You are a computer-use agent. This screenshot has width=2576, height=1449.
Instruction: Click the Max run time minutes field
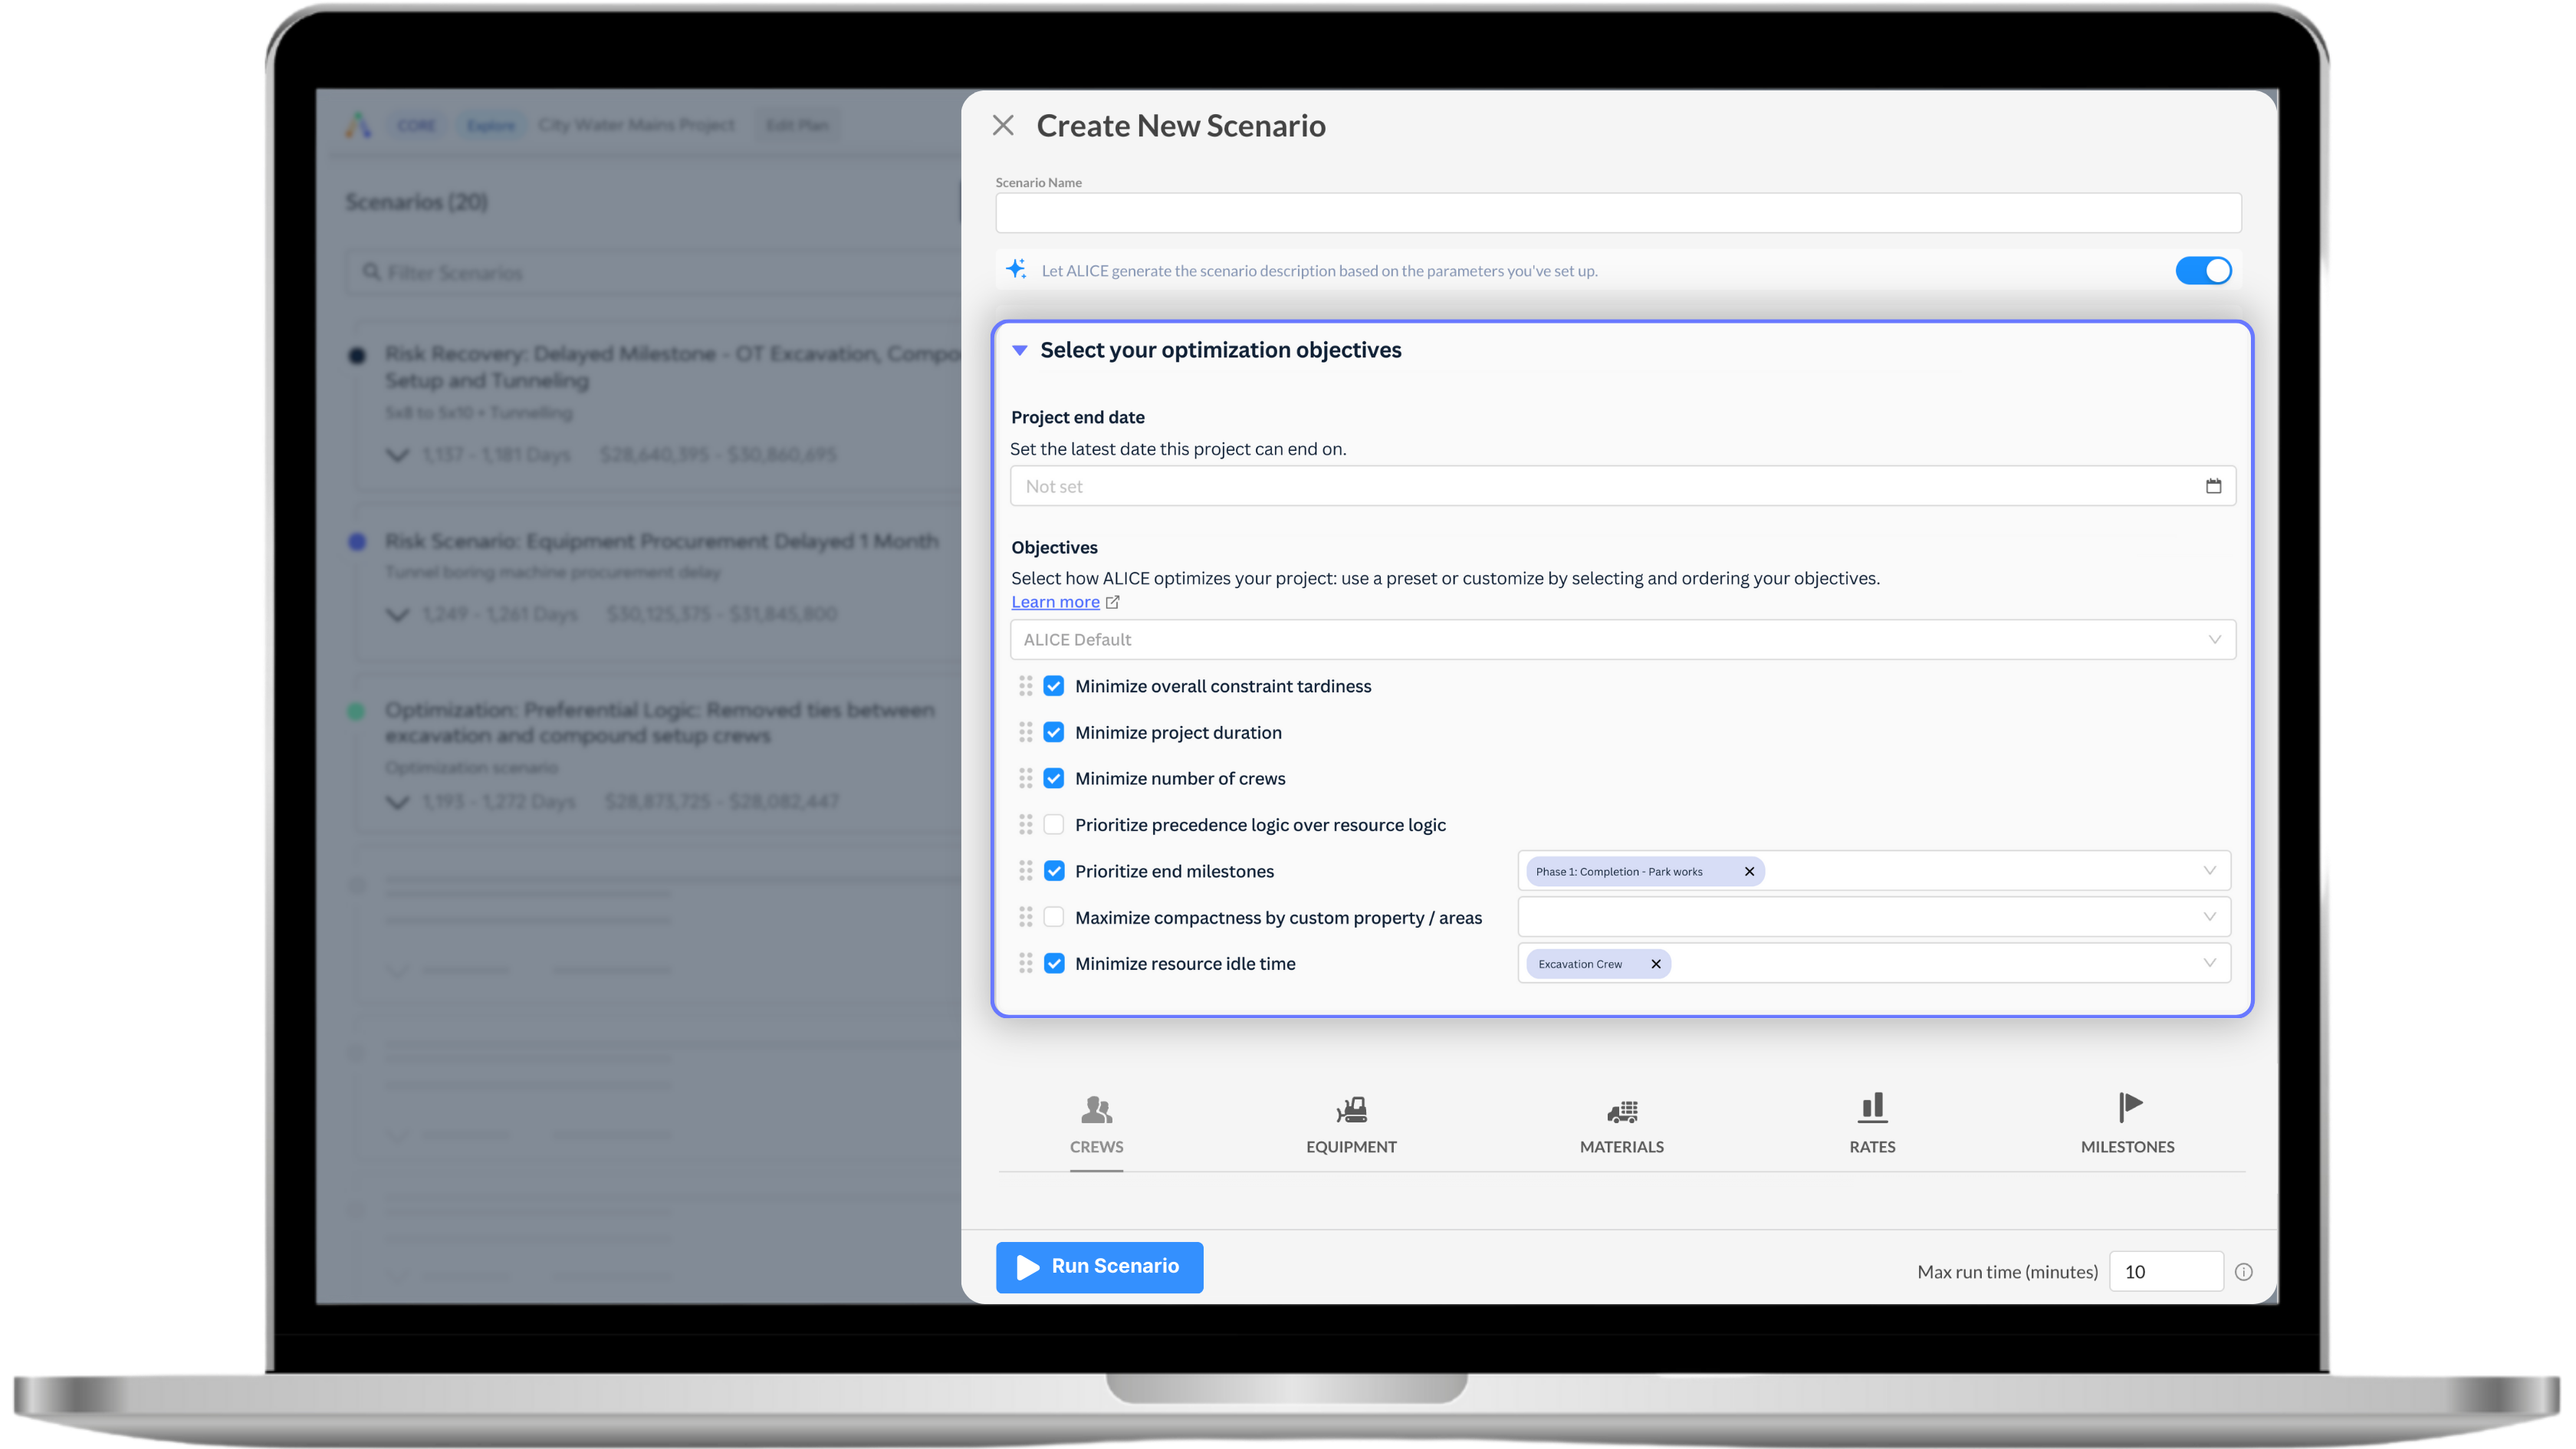(2166, 1272)
